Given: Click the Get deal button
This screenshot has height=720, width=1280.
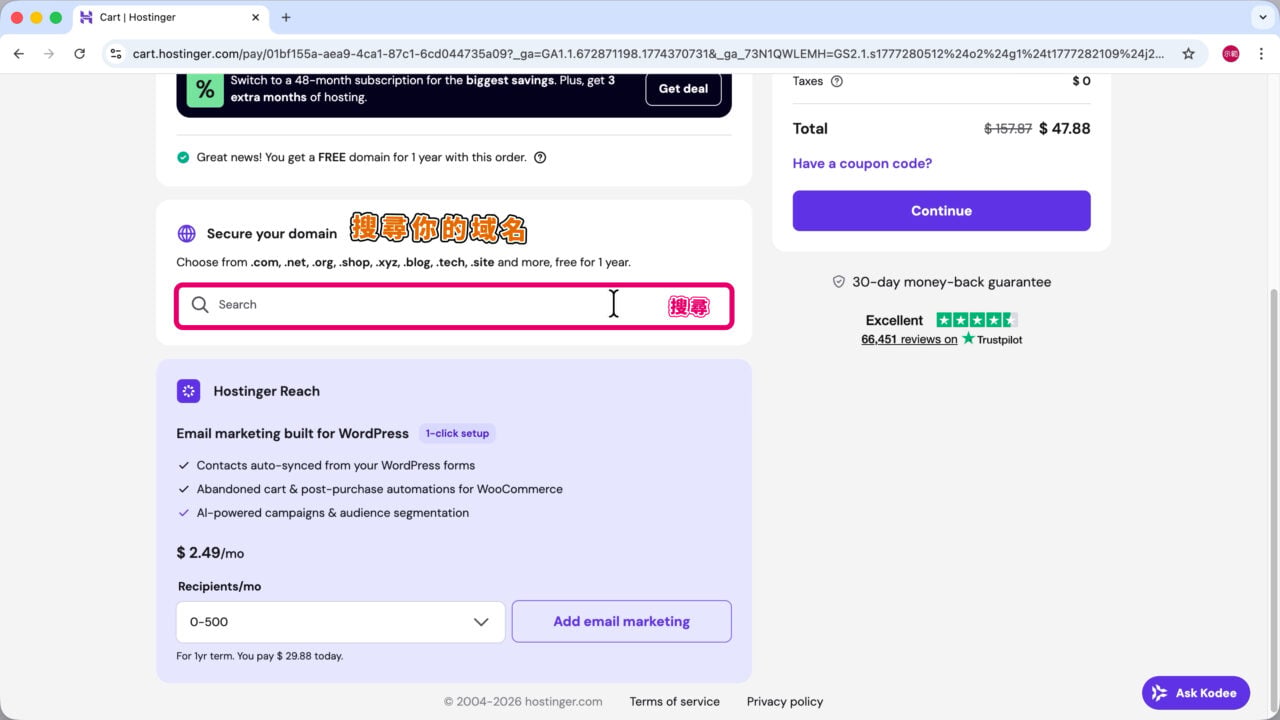Looking at the screenshot, I should [683, 89].
